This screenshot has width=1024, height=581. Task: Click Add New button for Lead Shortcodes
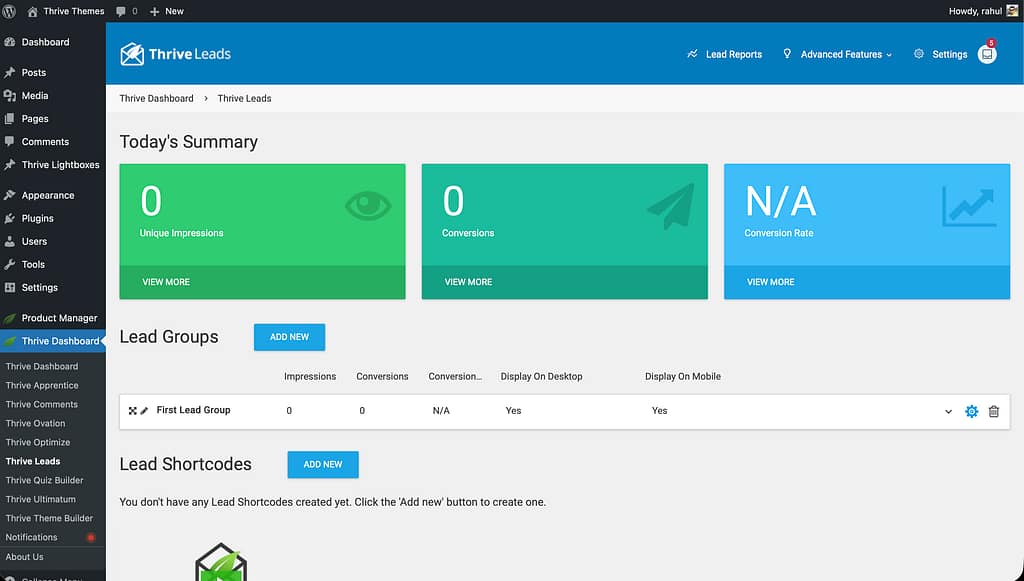click(322, 464)
